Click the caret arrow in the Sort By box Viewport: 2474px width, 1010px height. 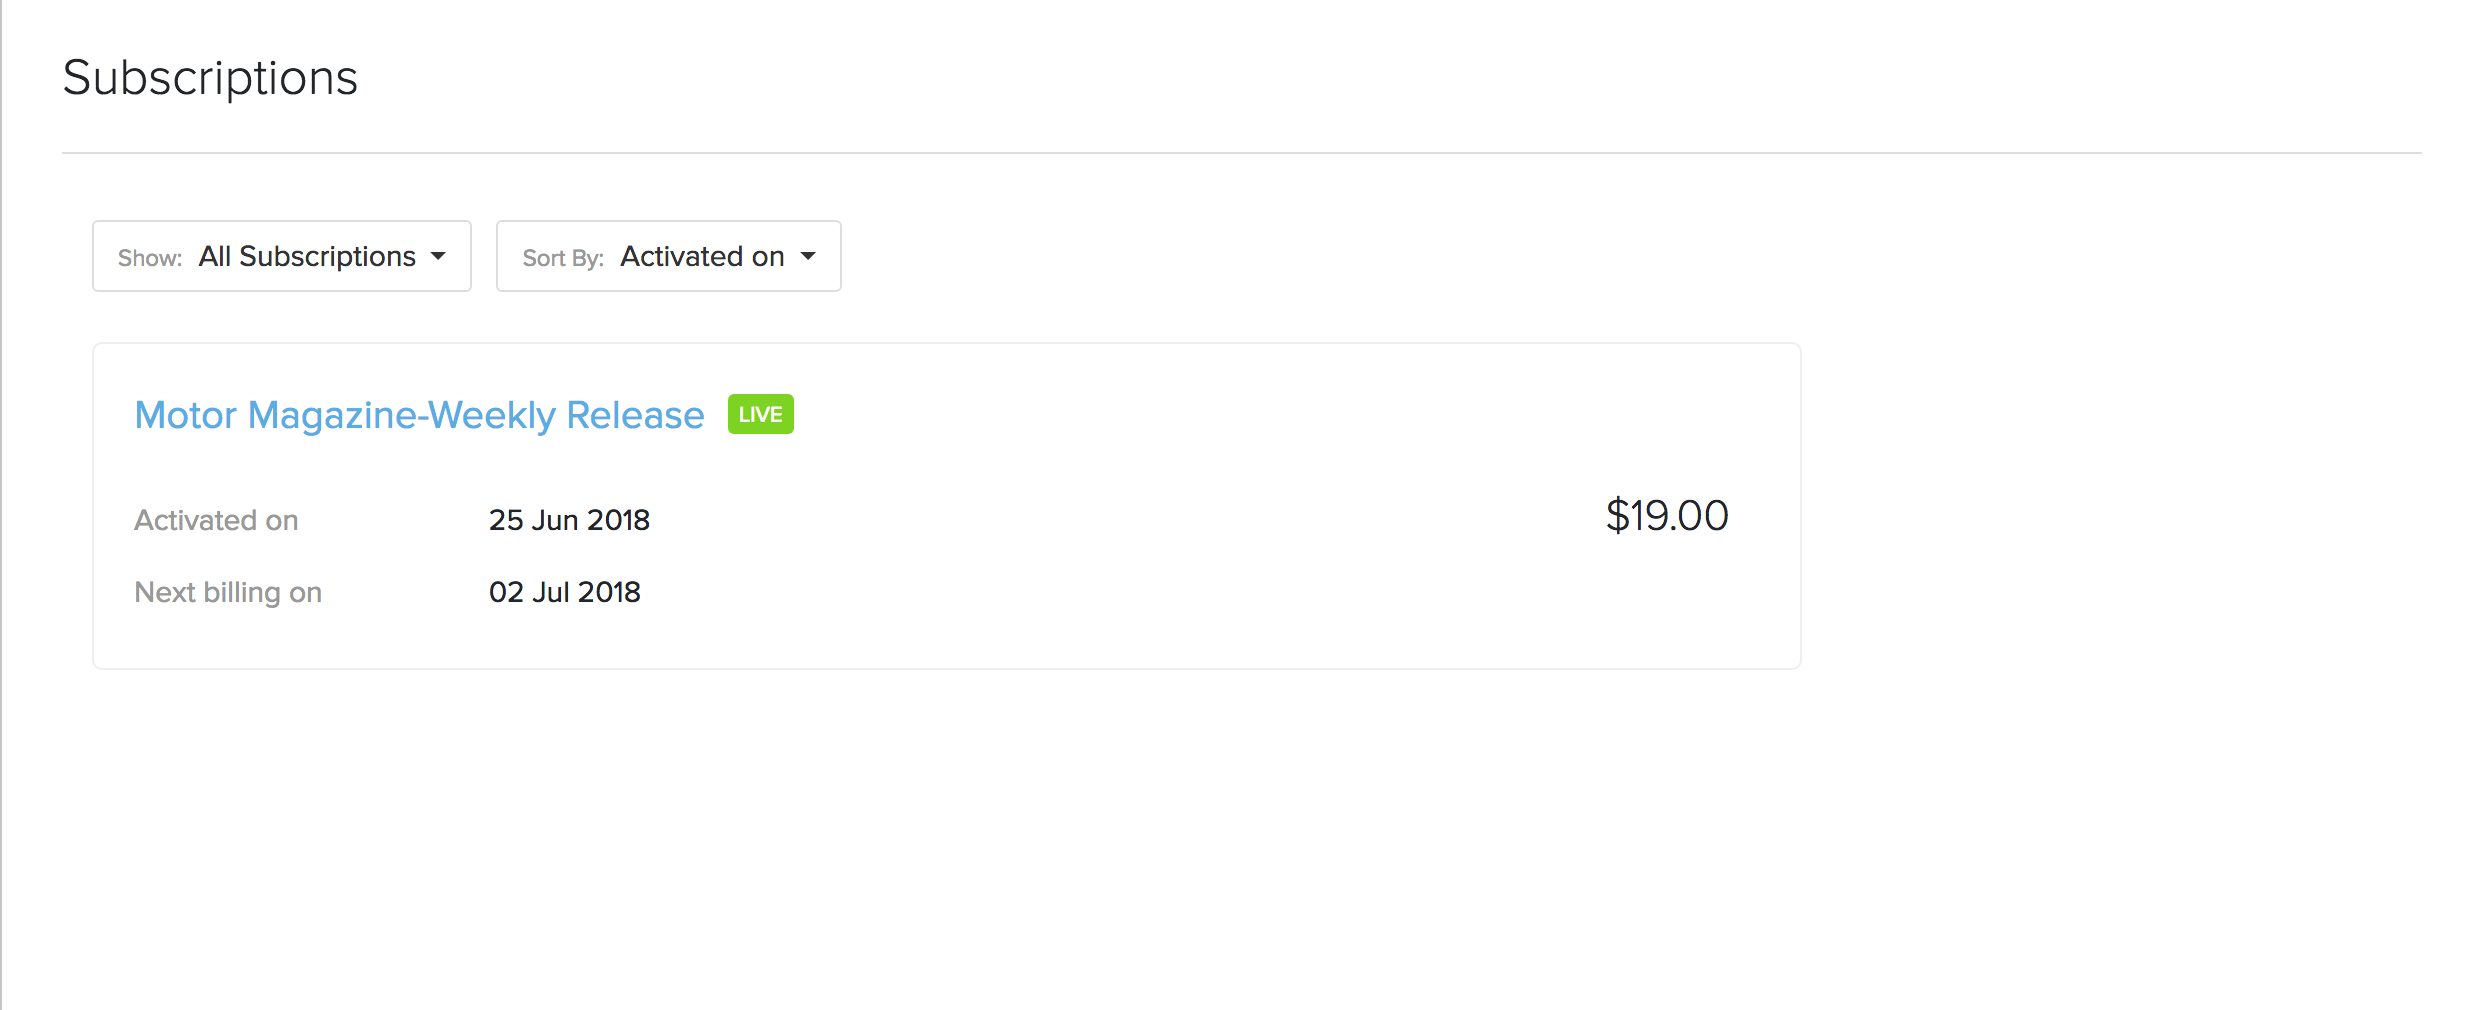pyautogui.click(x=808, y=256)
